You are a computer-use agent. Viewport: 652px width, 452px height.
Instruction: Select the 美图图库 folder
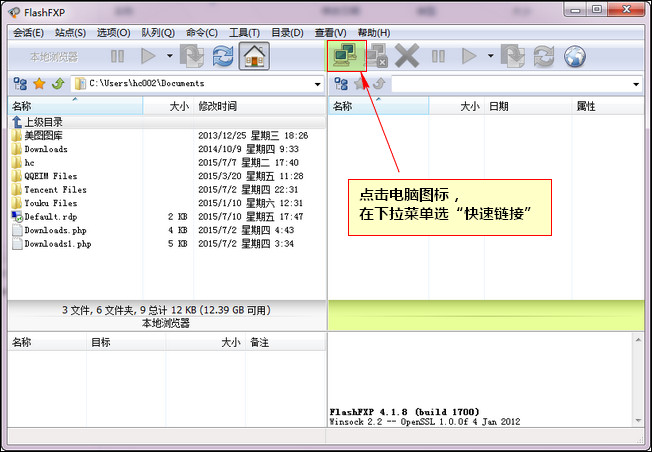[167, 136]
